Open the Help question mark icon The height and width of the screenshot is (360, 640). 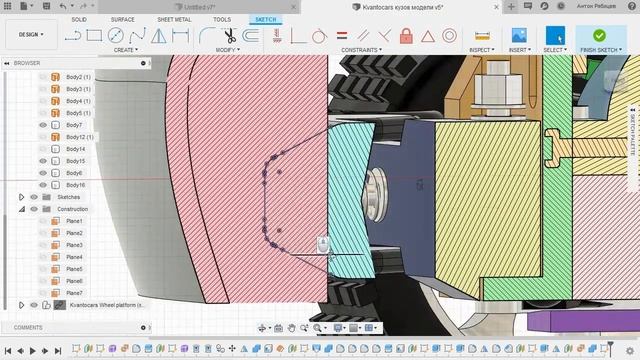631,6
